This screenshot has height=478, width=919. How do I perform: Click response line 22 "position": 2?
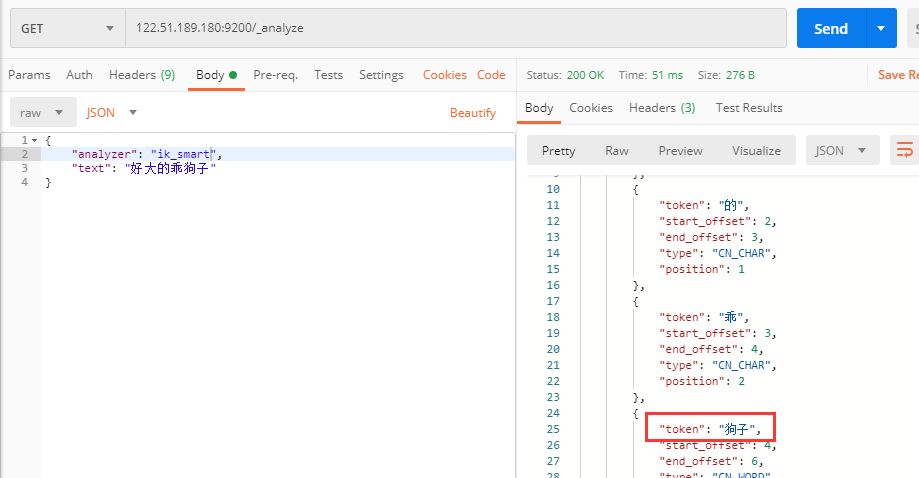[702, 381]
